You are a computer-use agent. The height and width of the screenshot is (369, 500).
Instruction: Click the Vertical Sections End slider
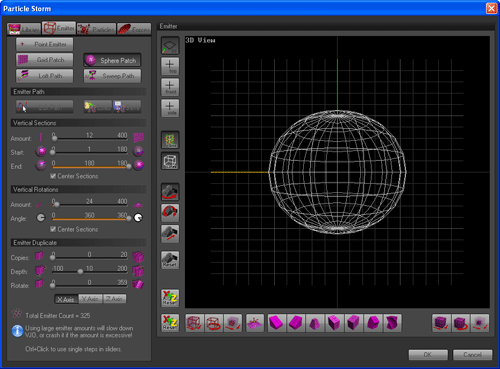pos(90,166)
